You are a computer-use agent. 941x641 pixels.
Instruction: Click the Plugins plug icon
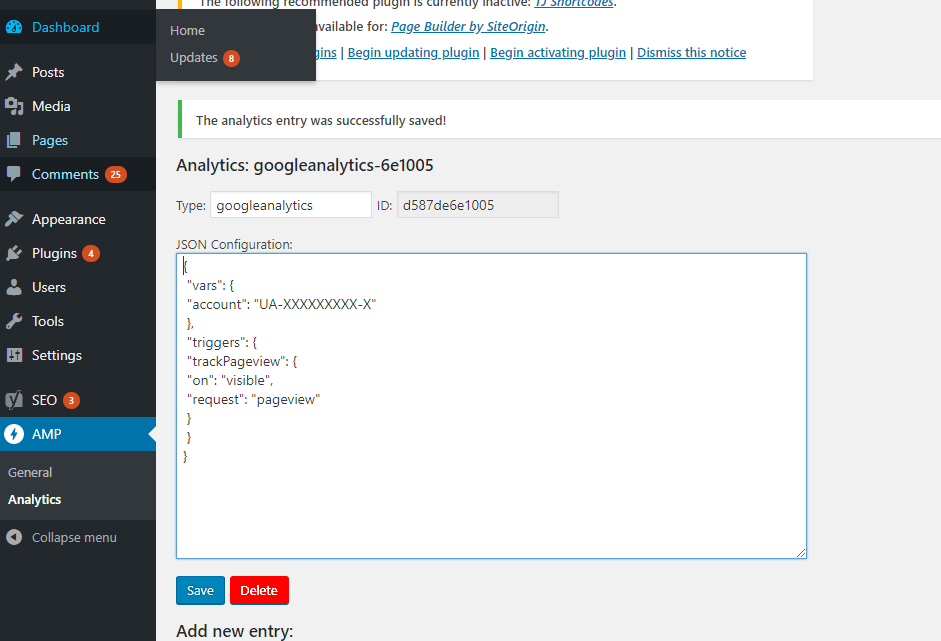14,253
